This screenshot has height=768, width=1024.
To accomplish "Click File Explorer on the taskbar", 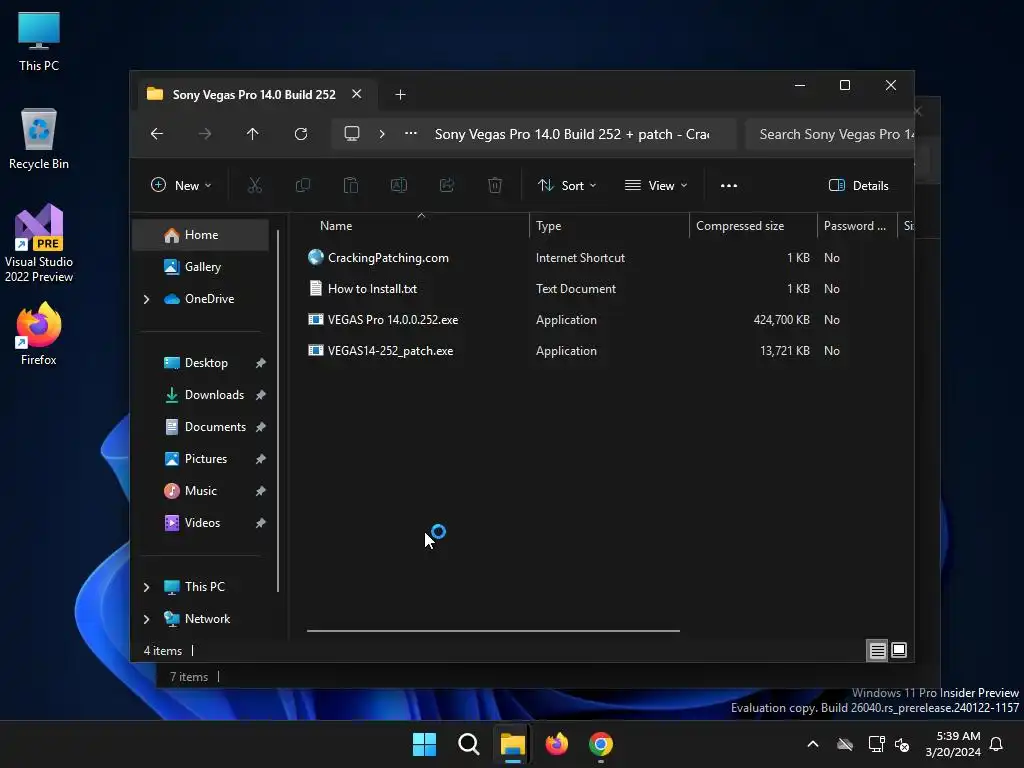I will [513, 744].
